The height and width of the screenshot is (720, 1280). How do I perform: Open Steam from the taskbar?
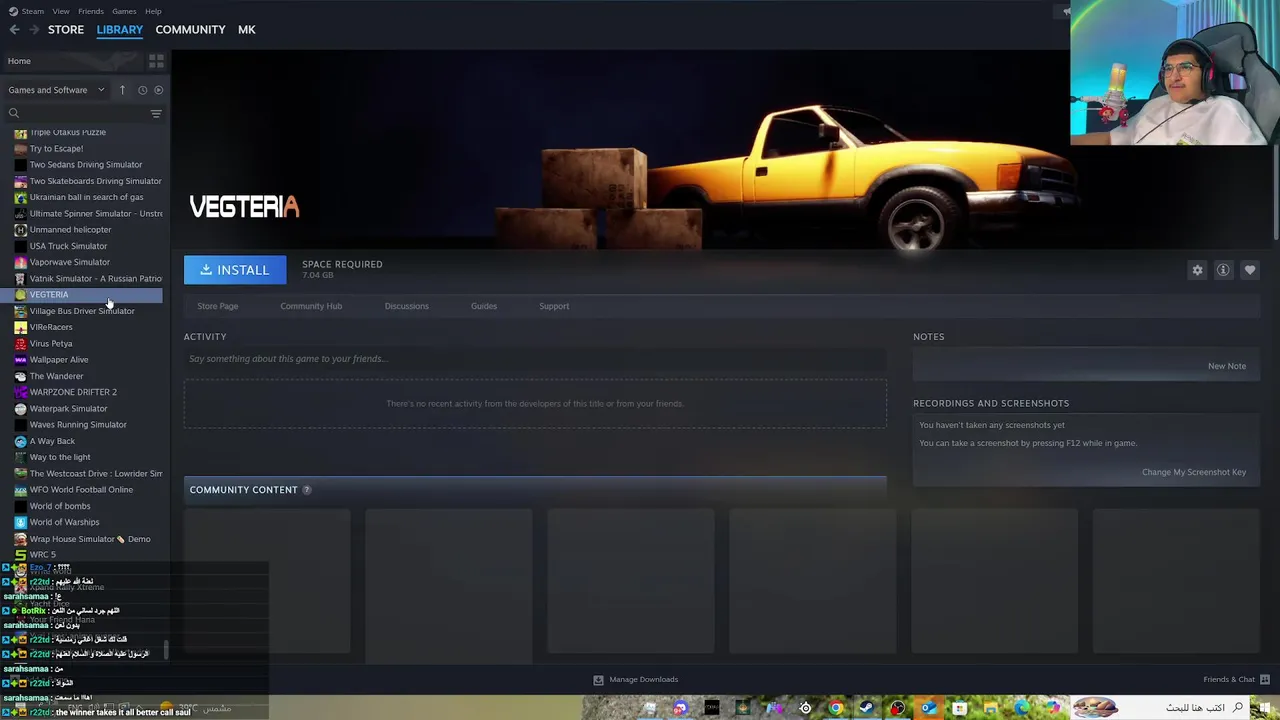[x=867, y=708]
